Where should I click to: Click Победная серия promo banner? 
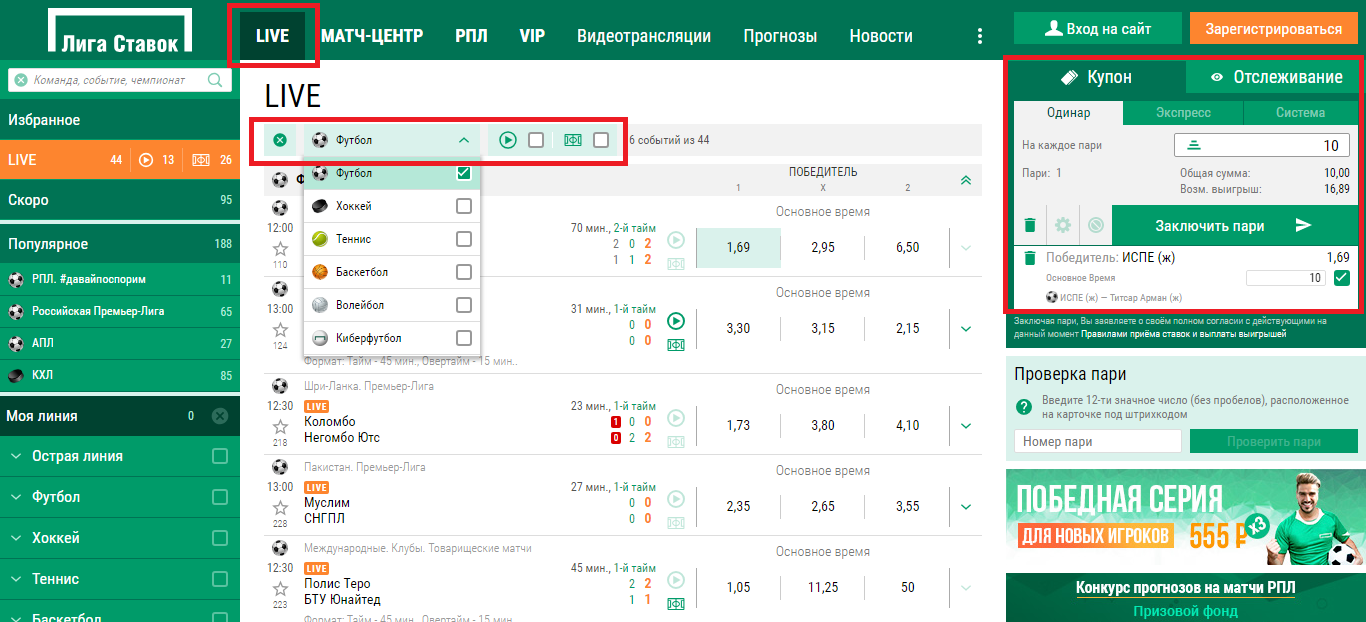tap(1185, 516)
